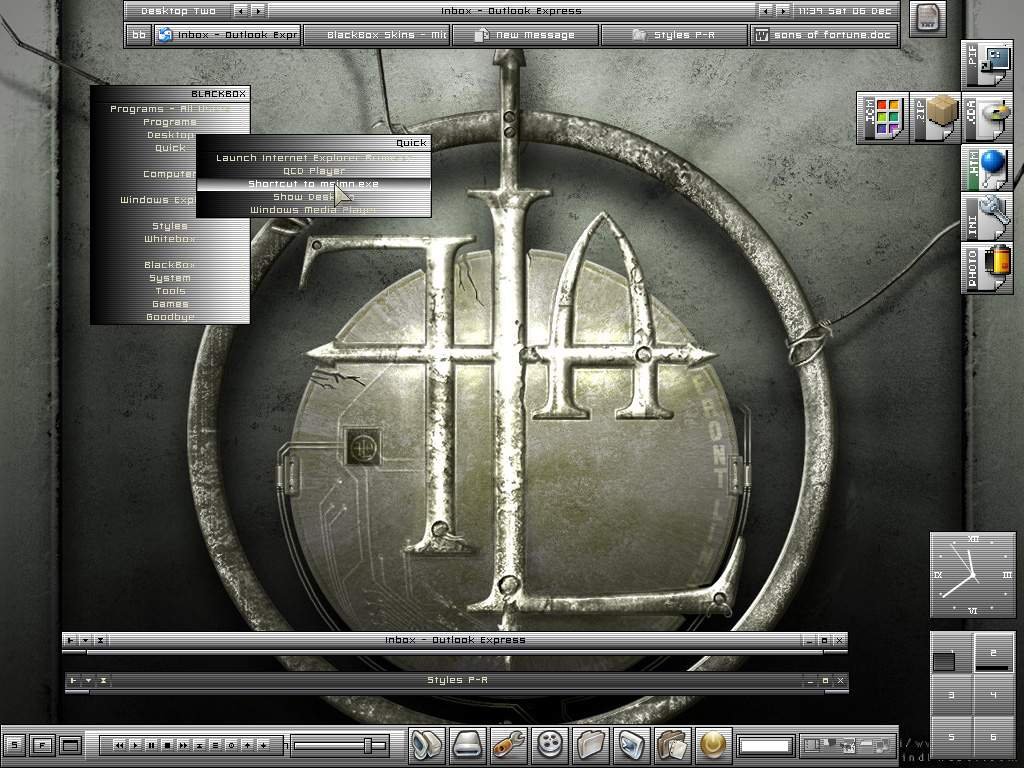Expand the System submenu in BlackBox menu
The width and height of the screenshot is (1024, 768).
[x=170, y=278]
